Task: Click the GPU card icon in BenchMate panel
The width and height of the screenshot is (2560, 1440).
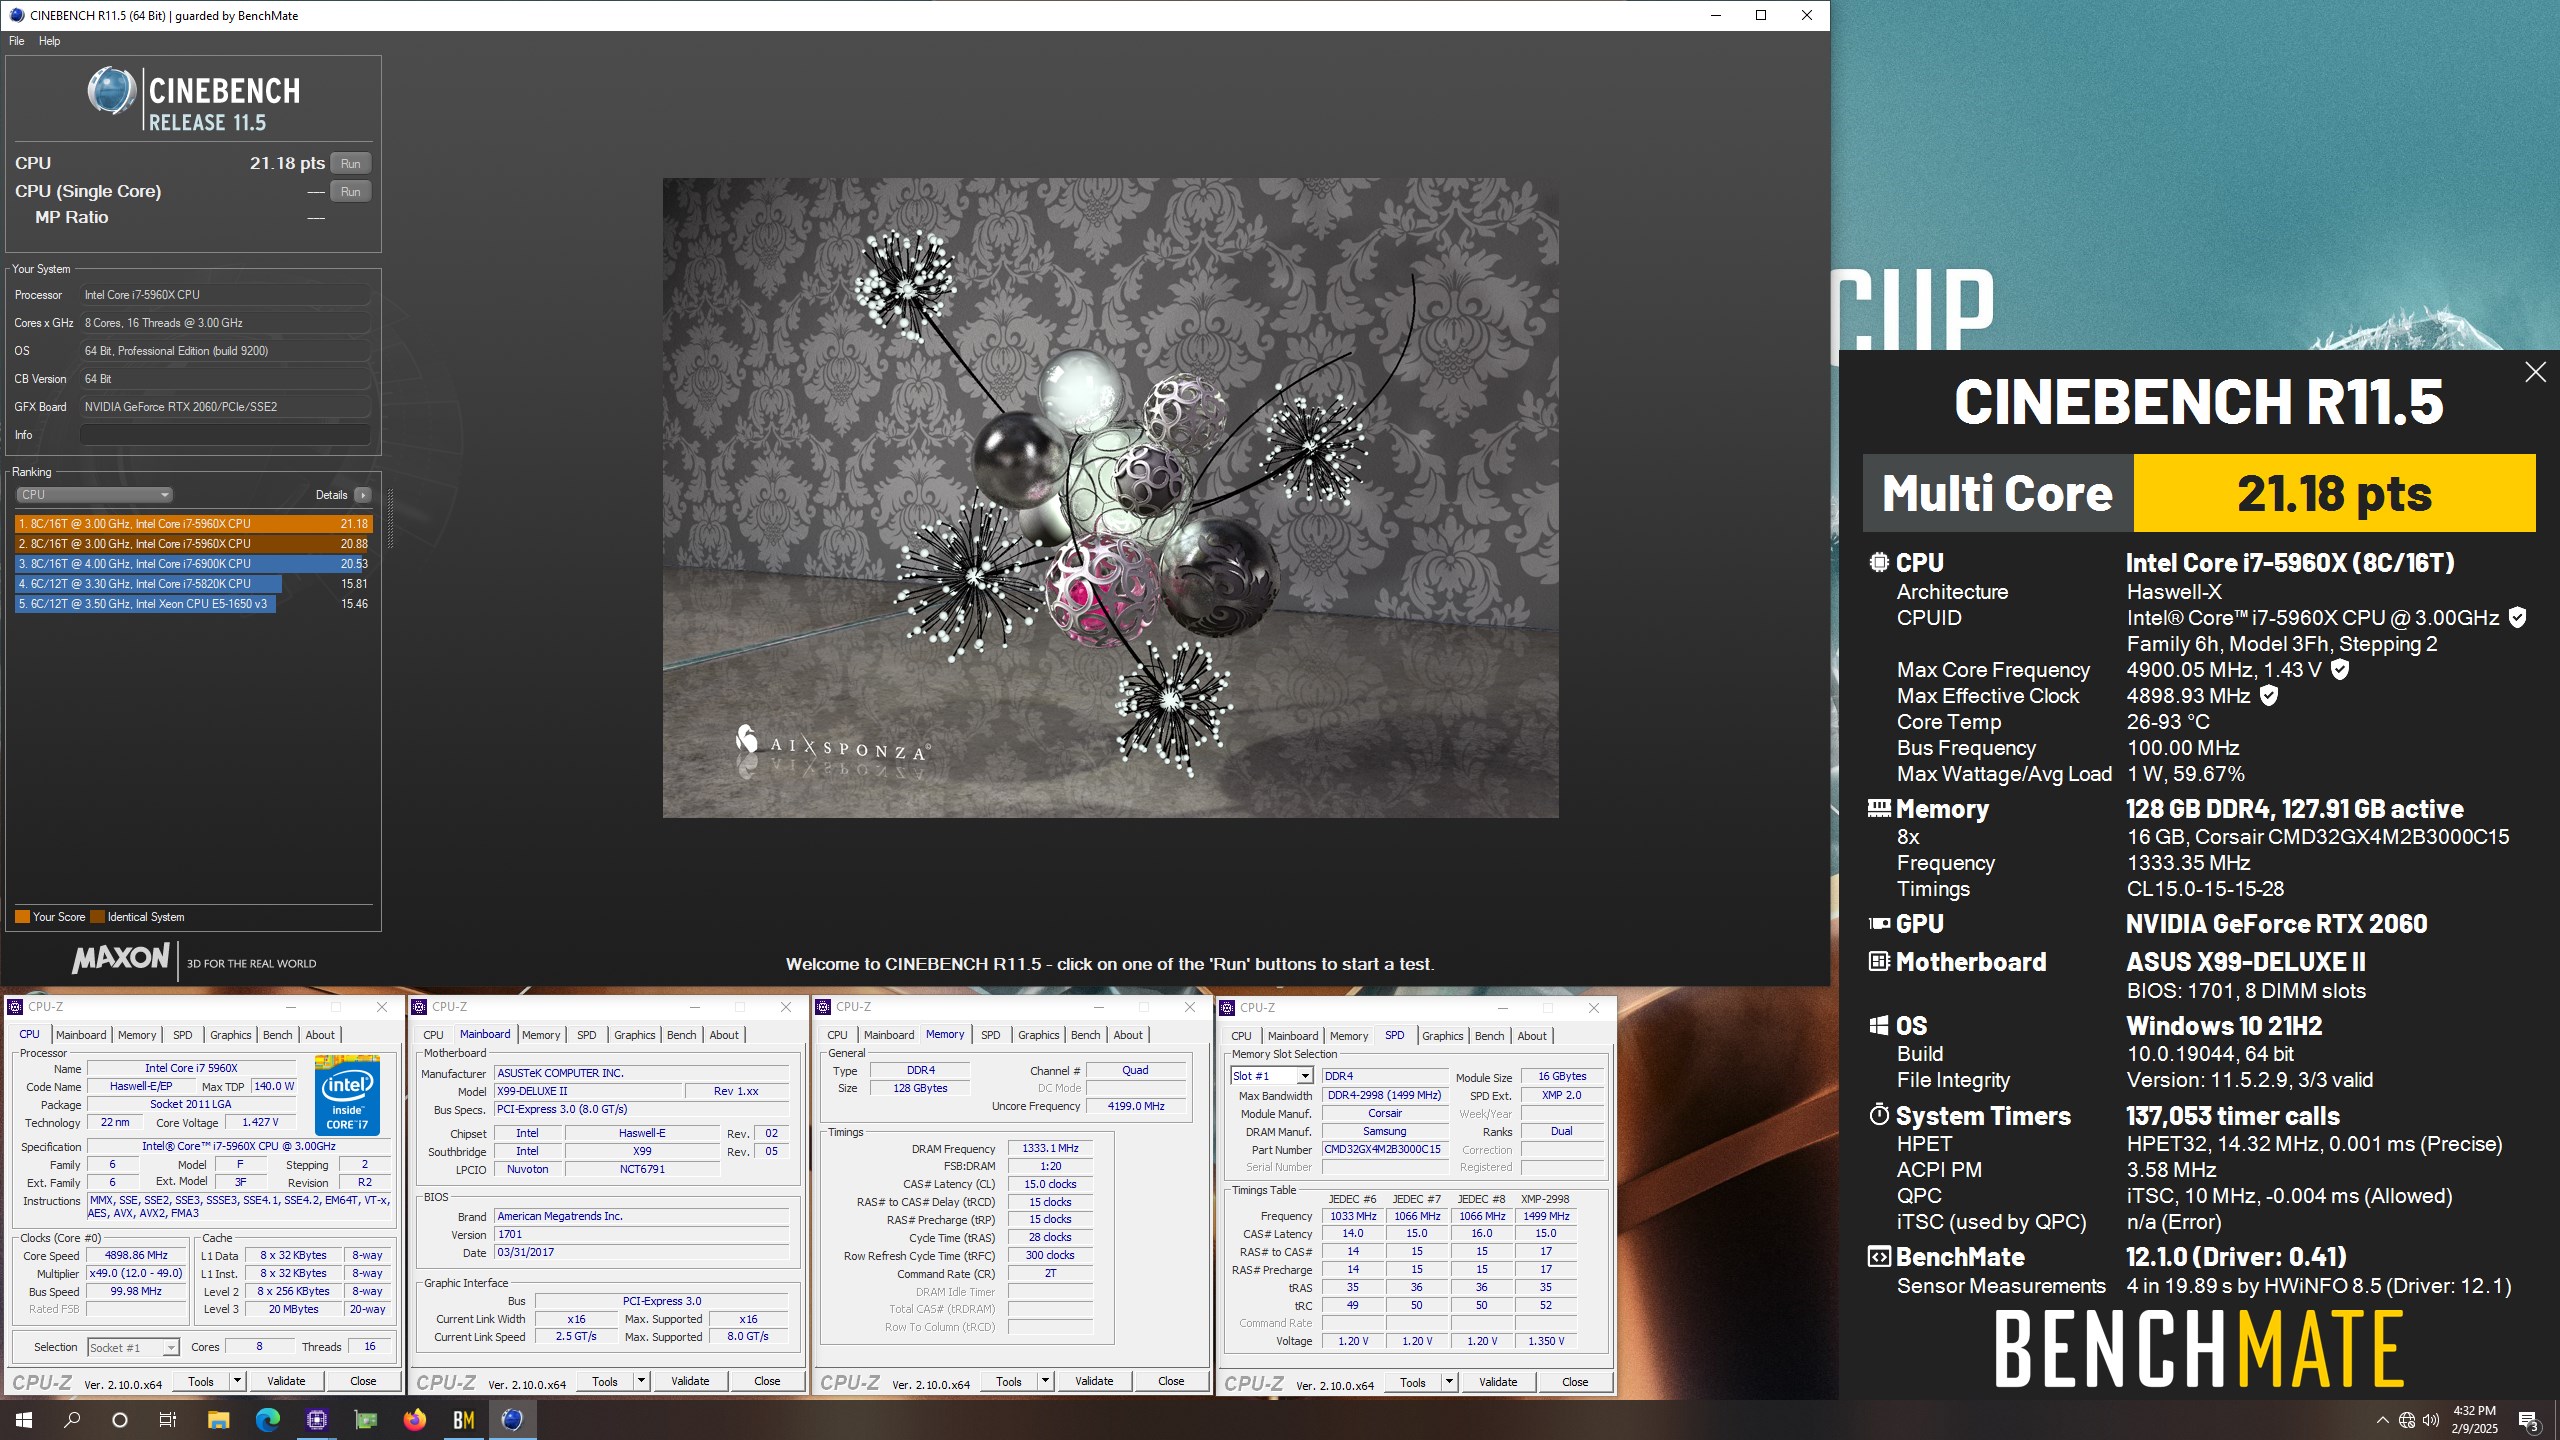Action: (x=1879, y=924)
